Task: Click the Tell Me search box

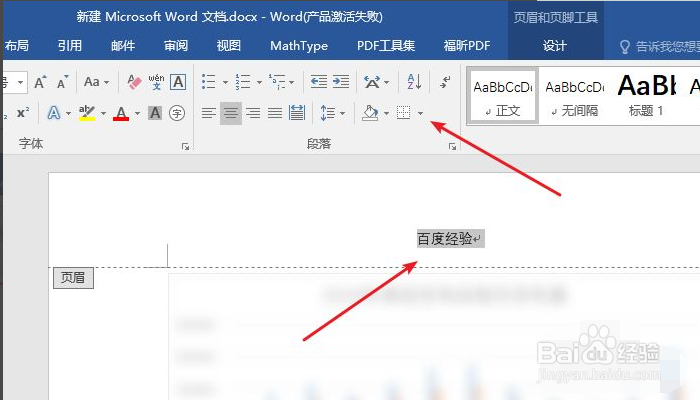Action: [659, 46]
